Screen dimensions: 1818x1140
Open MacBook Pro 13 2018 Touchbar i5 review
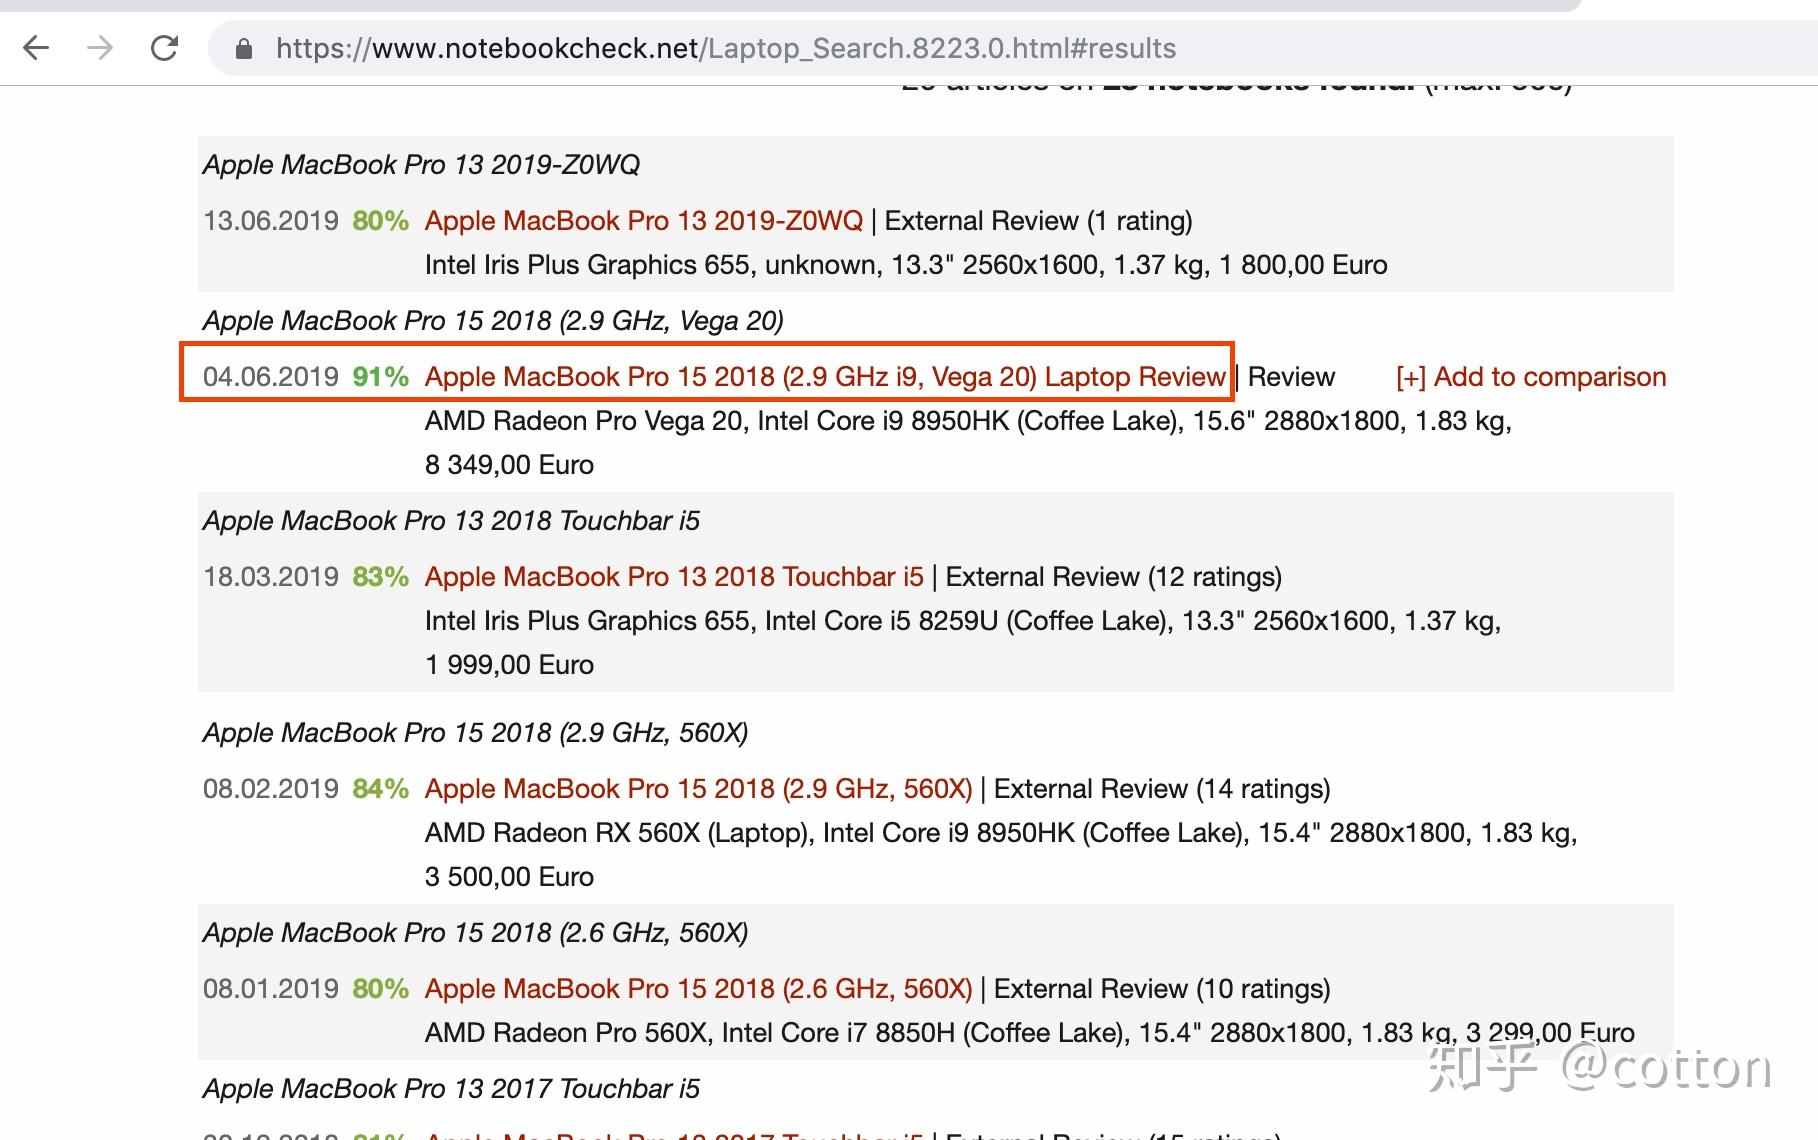pos(674,576)
